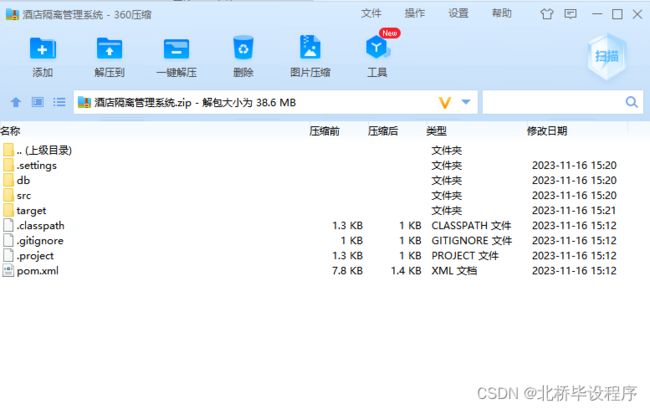Click the orange V icon in path bar
The width and height of the screenshot is (650, 409).
445,102
